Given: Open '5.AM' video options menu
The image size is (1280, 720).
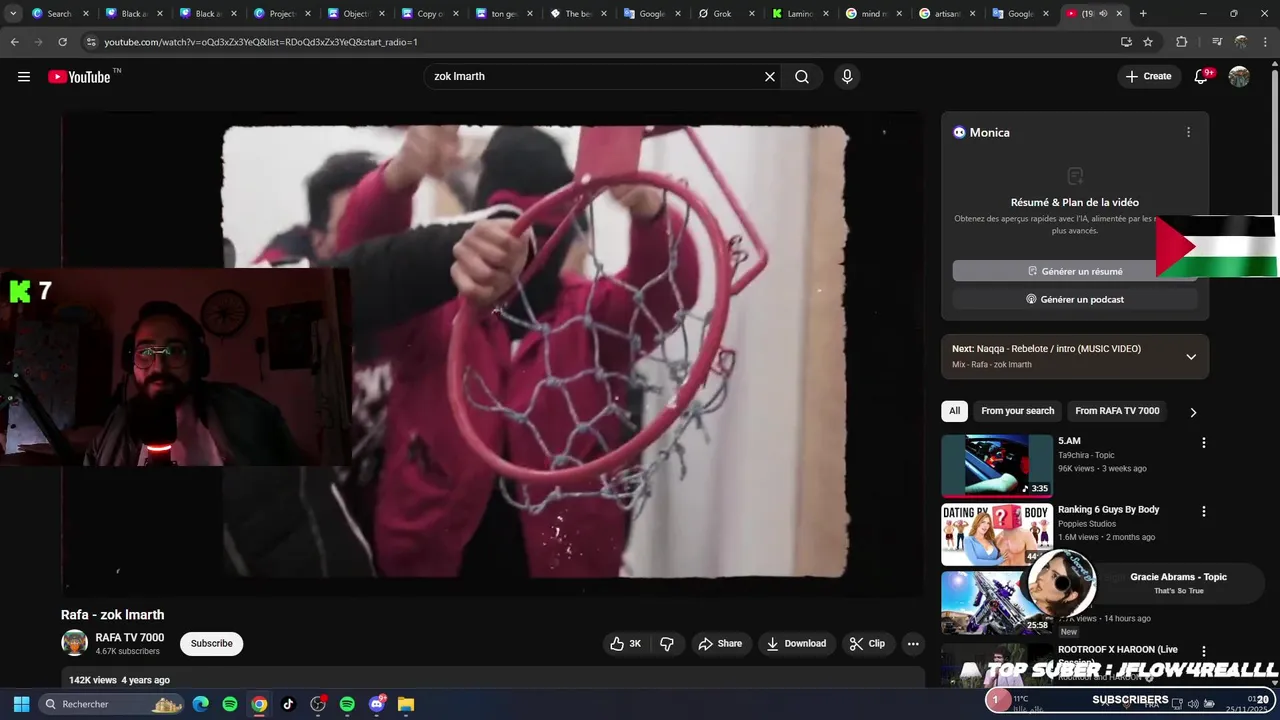Looking at the screenshot, I should (1203, 443).
